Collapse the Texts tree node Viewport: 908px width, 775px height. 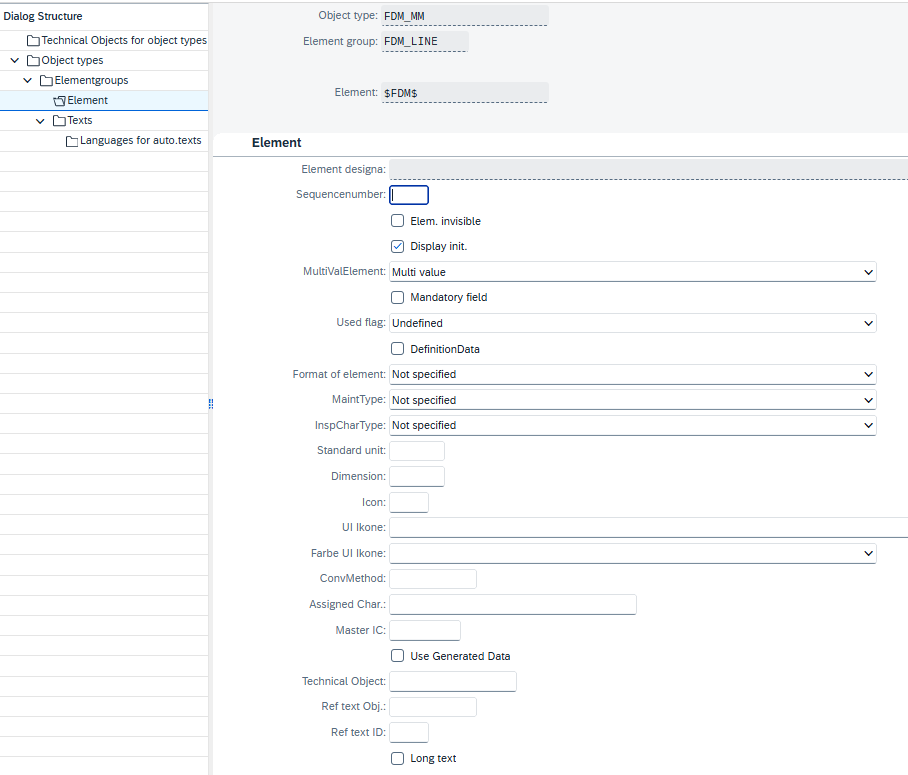pyautogui.click(x=41, y=121)
